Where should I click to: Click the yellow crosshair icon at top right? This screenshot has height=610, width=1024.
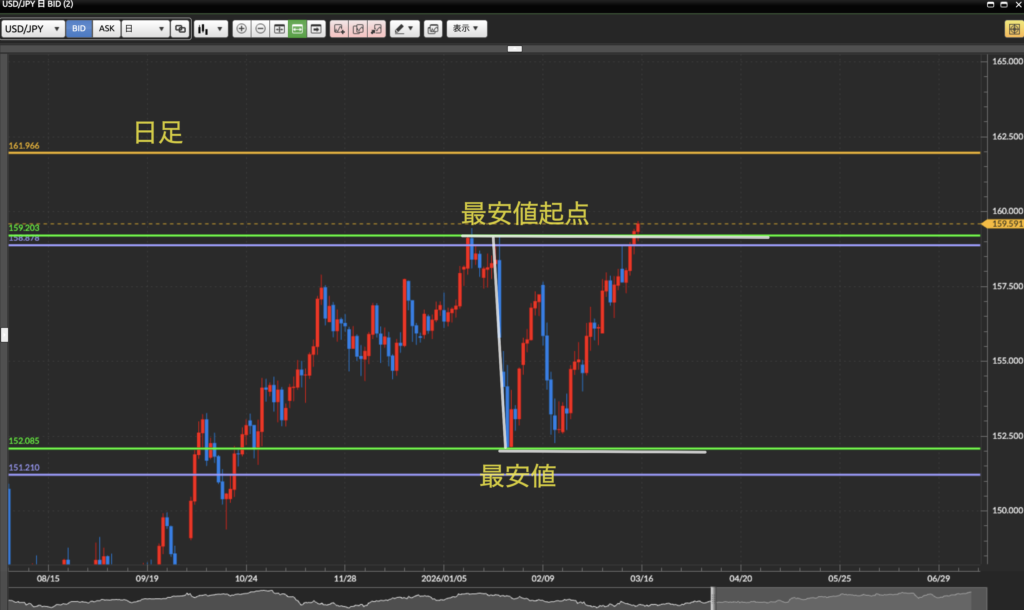[1012, 29]
